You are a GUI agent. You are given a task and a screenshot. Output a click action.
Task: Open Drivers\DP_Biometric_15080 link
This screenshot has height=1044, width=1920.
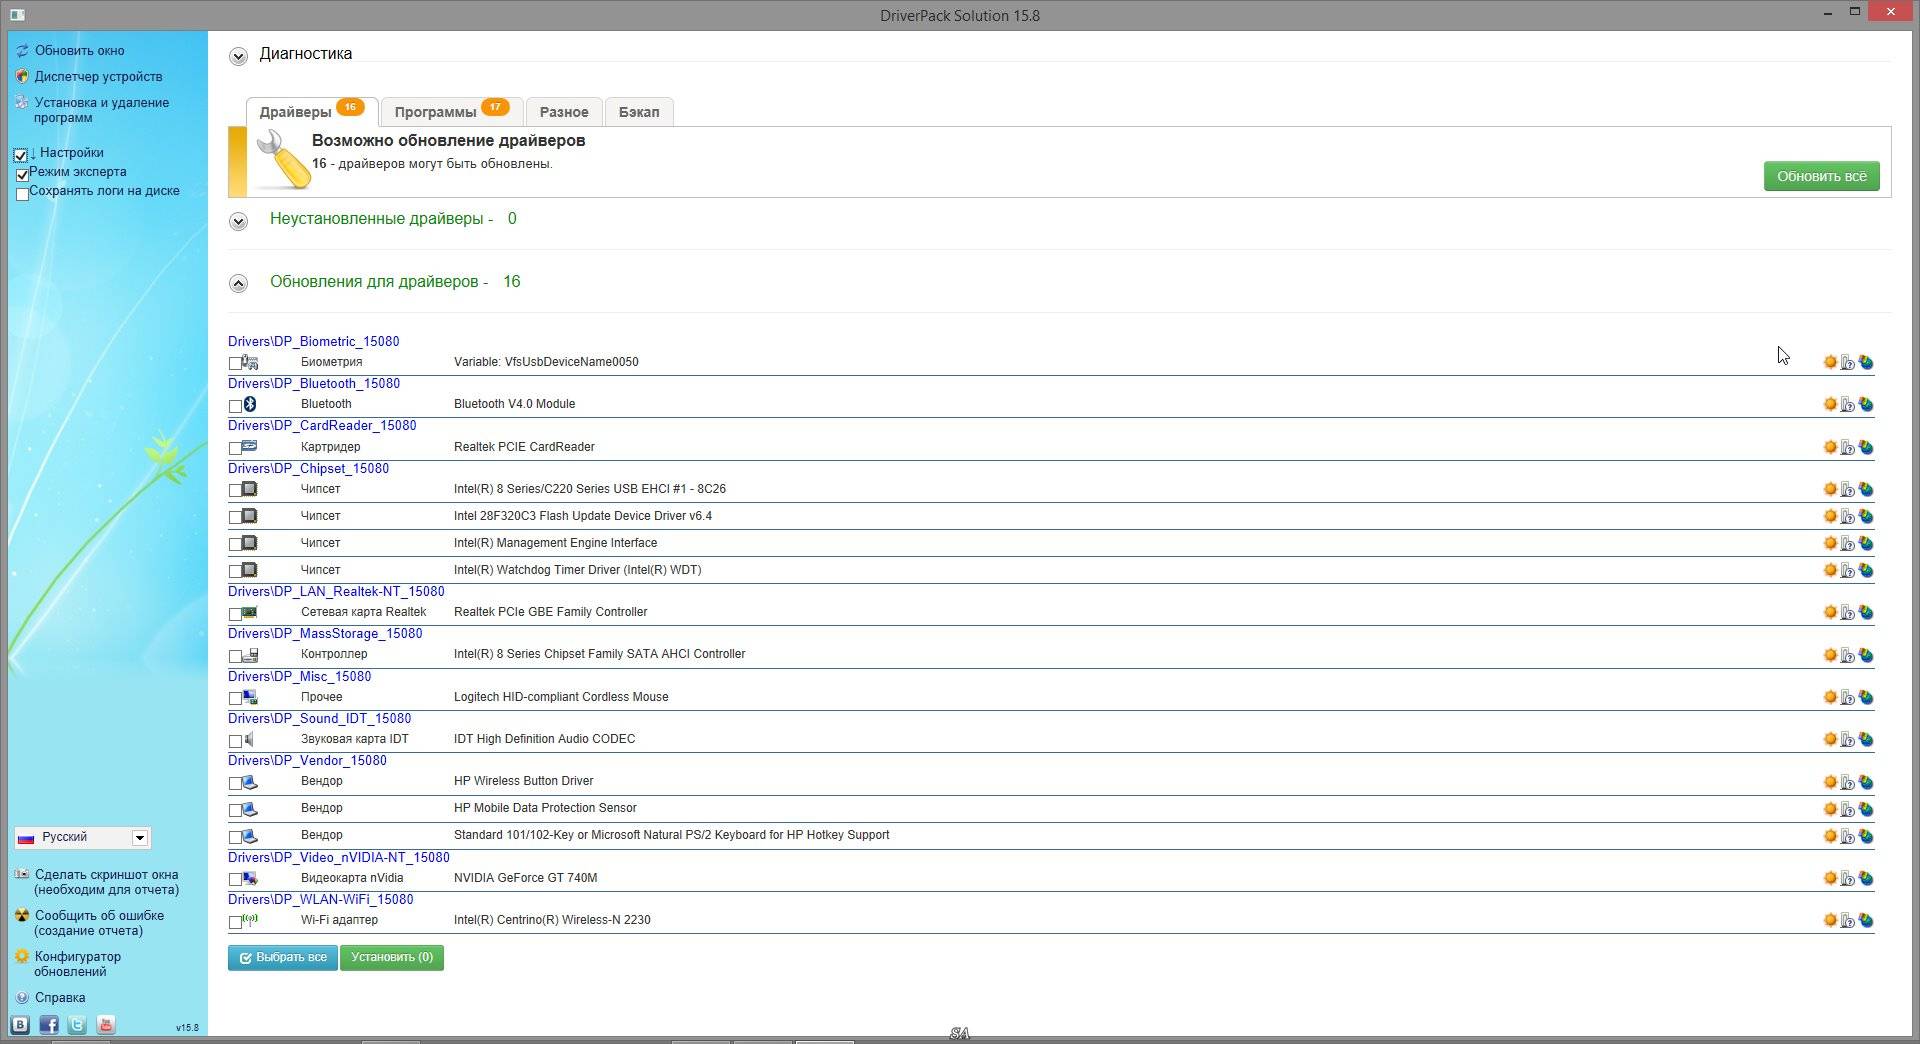click(313, 341)
